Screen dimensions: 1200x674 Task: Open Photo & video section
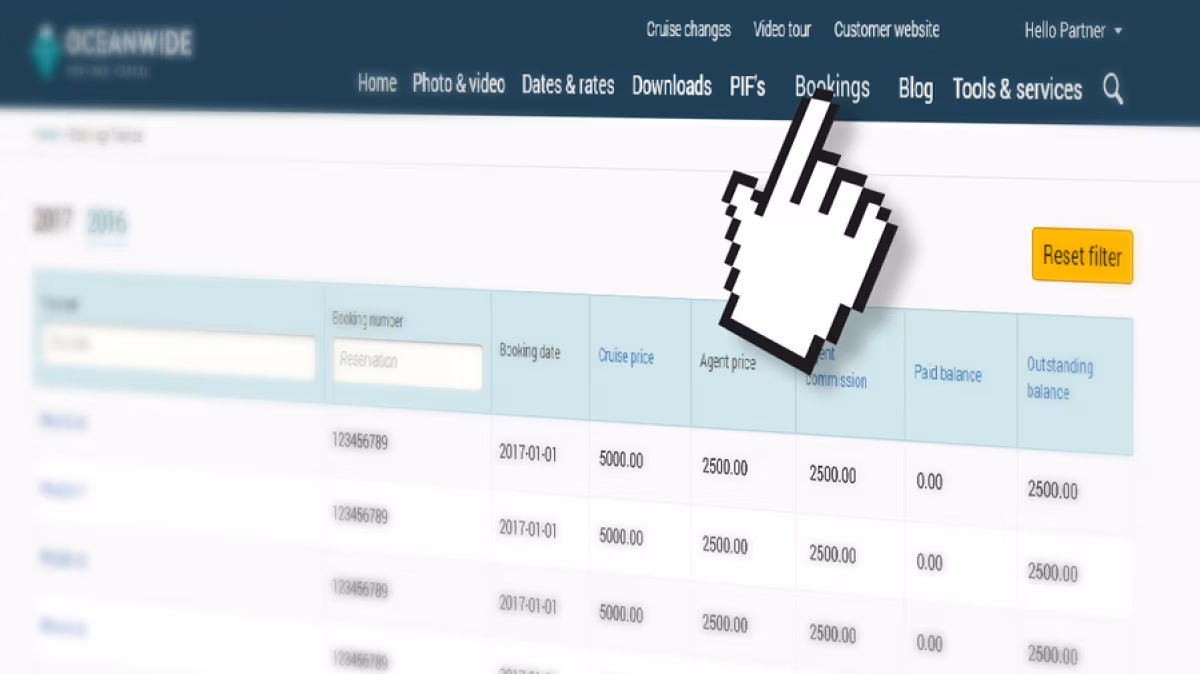point(458,84)
